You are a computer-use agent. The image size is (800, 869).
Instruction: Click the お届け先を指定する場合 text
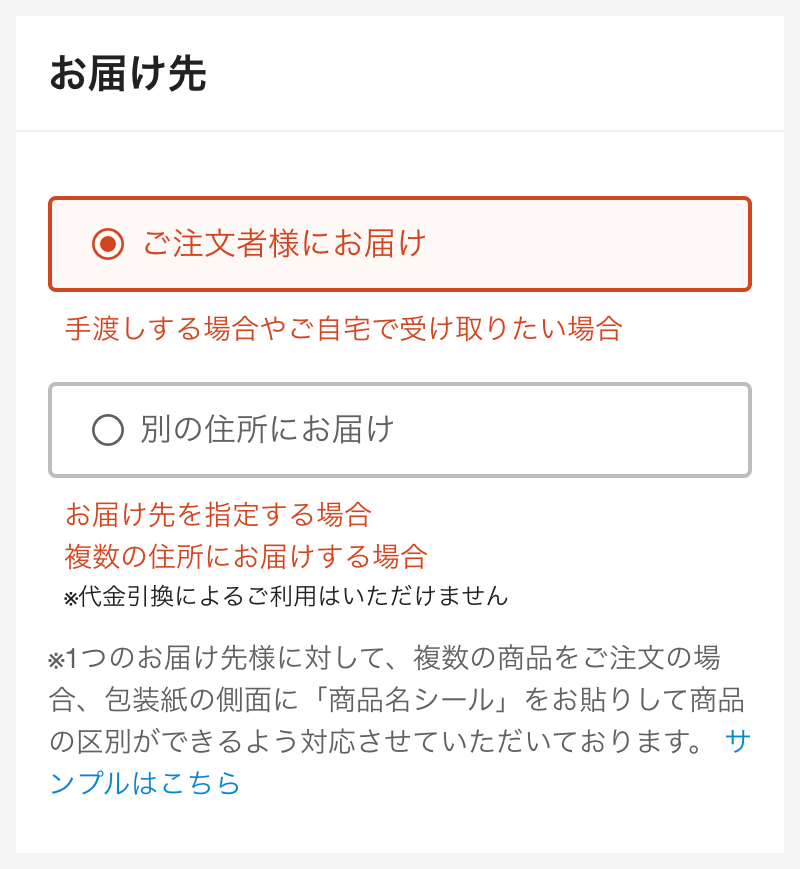pyautogui.click(x=218, y=515)
